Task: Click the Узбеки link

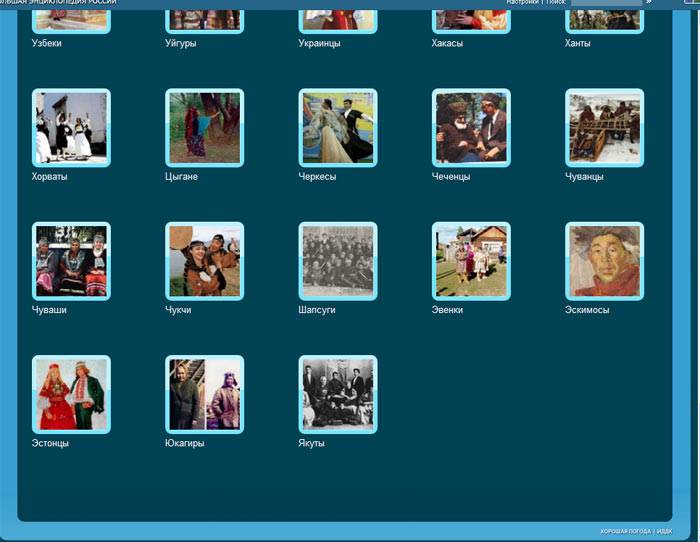Action: pos(46,43)
